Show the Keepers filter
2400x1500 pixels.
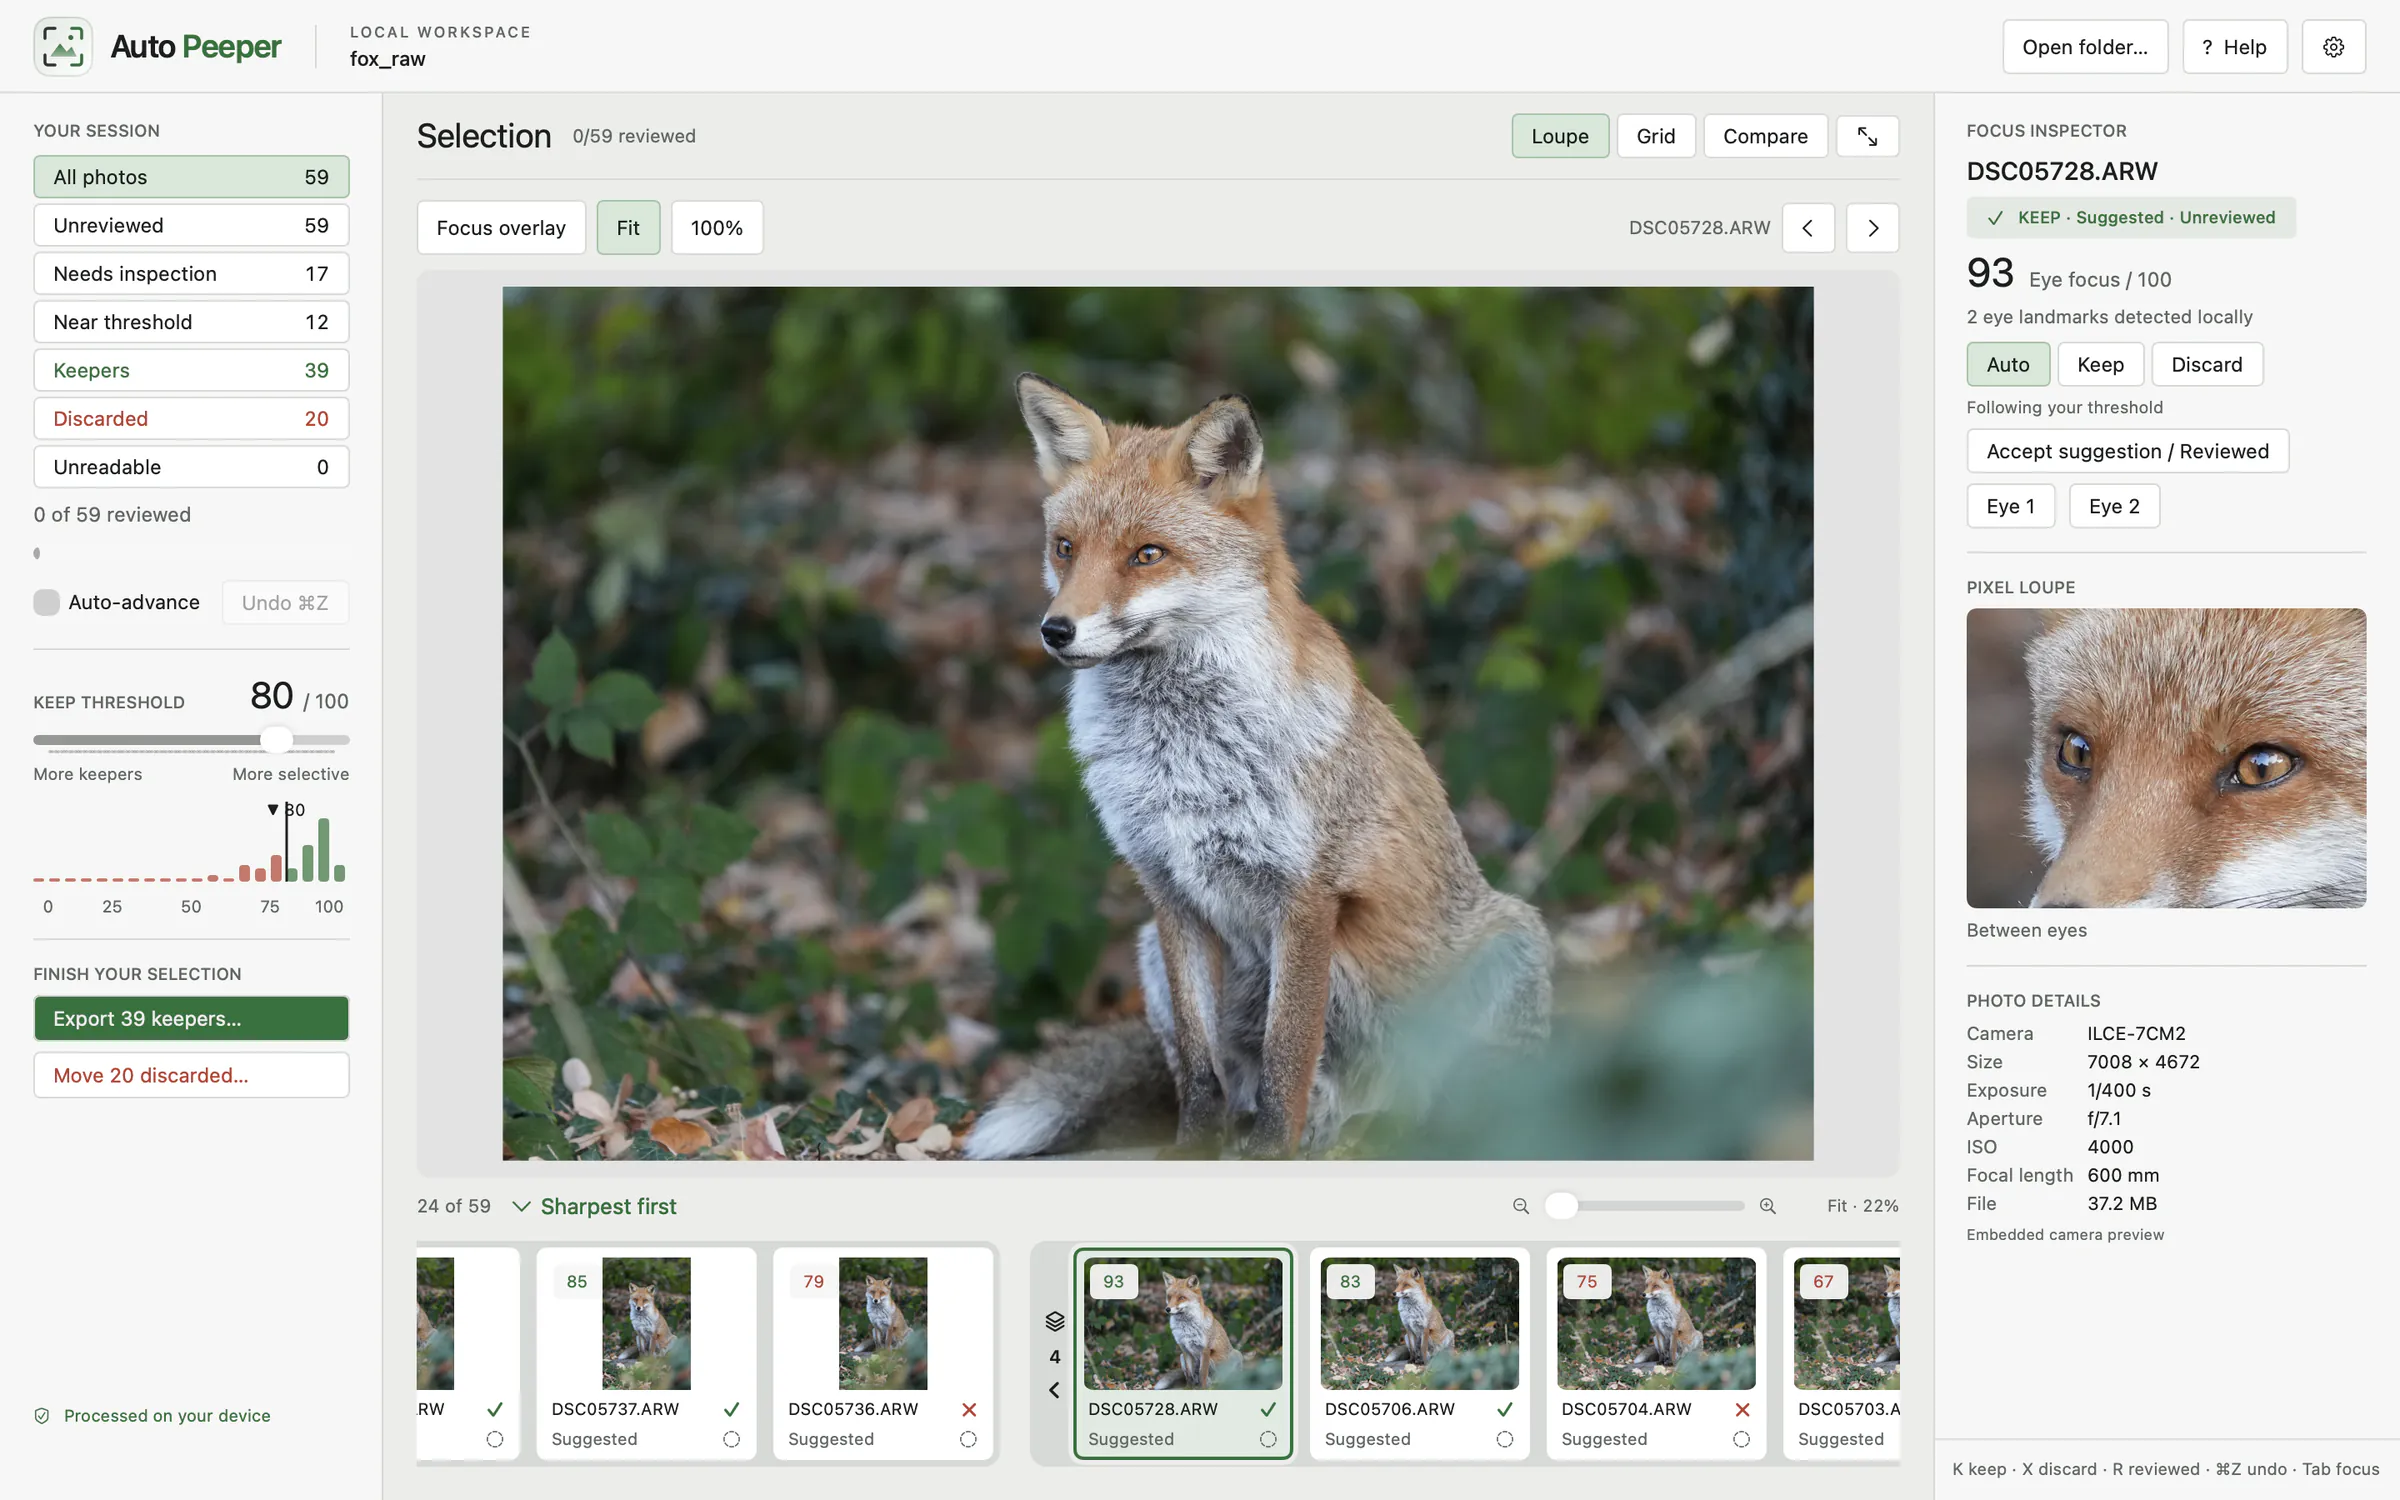[191, 370]
